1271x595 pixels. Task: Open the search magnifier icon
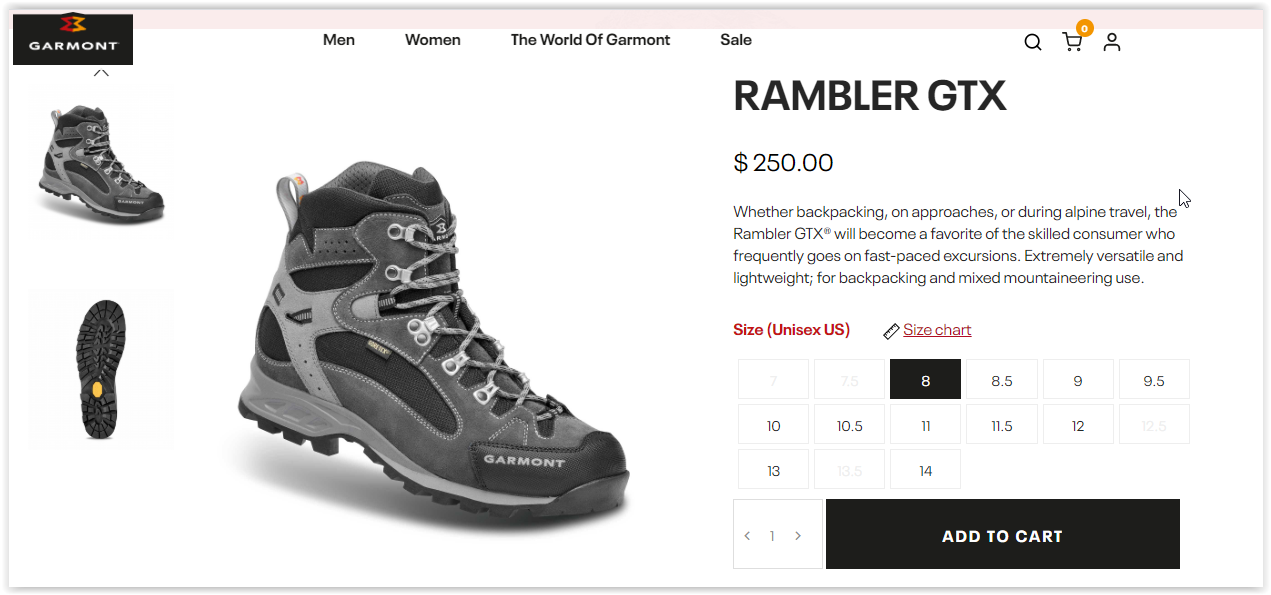click(1033, 42)
